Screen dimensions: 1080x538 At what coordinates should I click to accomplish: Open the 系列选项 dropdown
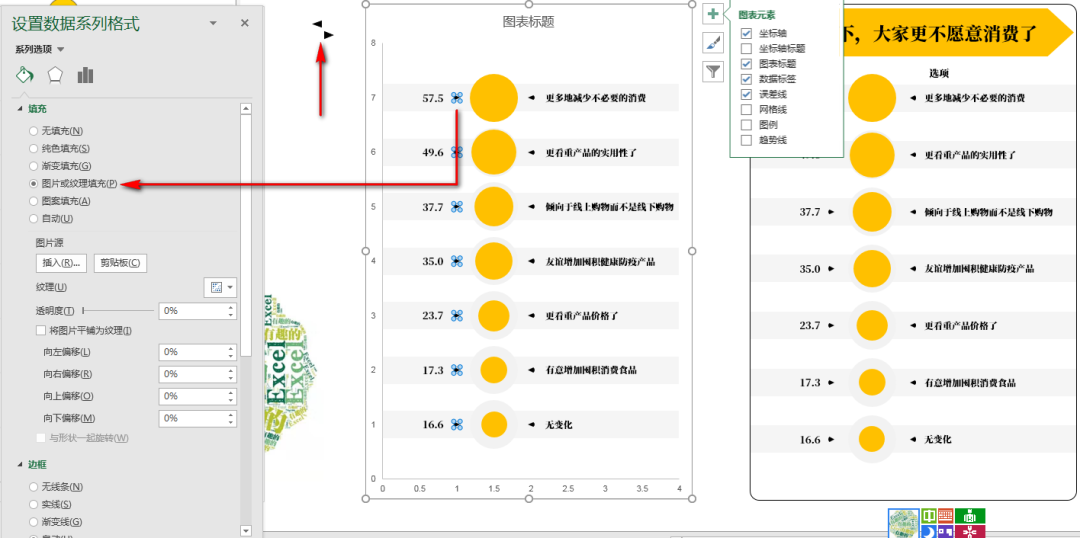tap(40, 49)
